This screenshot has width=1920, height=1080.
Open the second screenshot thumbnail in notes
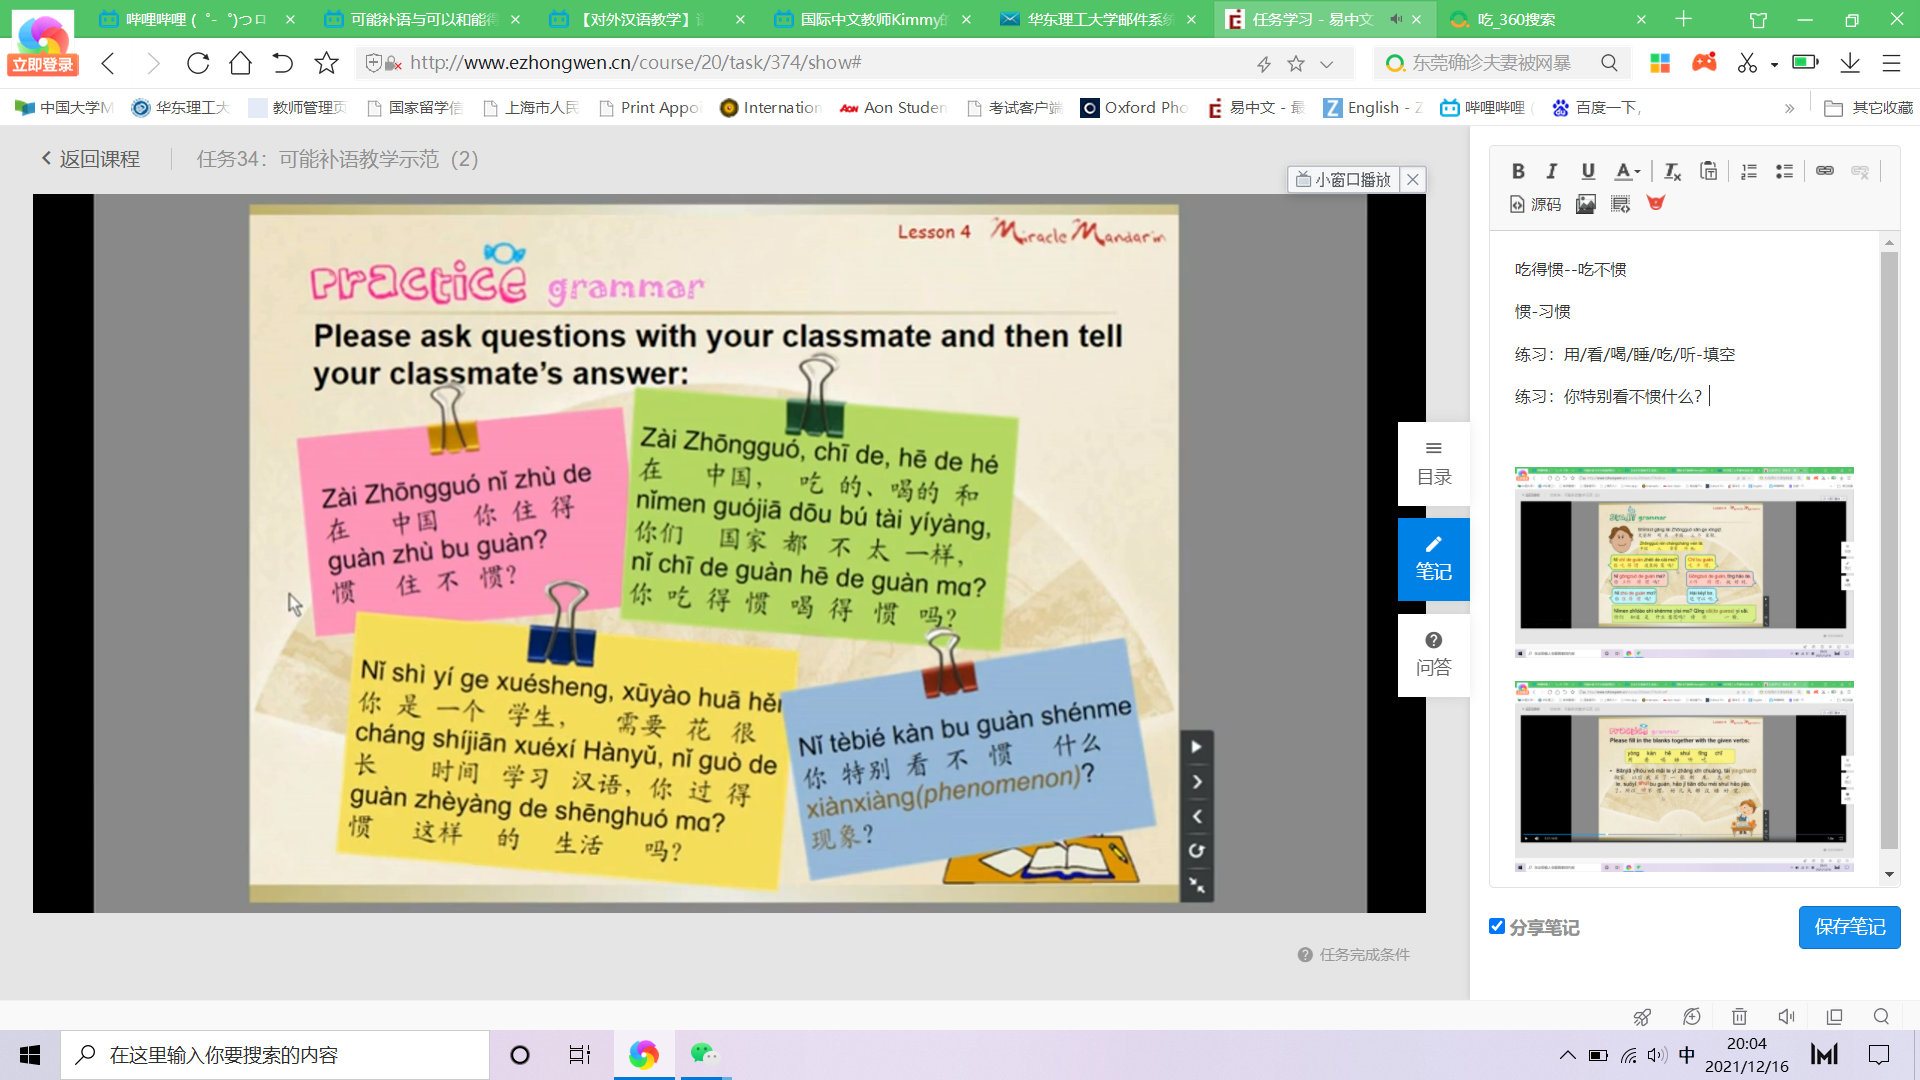[x=1684, y=777]
